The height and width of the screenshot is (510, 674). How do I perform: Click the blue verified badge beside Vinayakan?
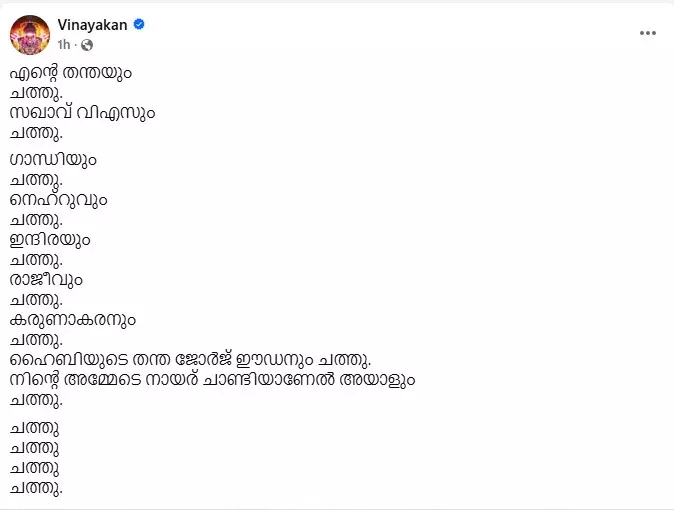click(140, 25)
